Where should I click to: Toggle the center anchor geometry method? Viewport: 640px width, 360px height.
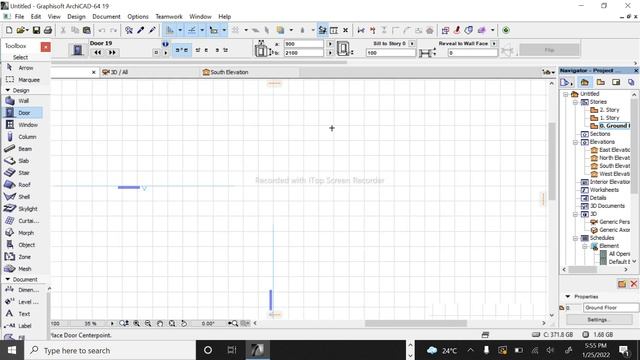click(182, 50)
